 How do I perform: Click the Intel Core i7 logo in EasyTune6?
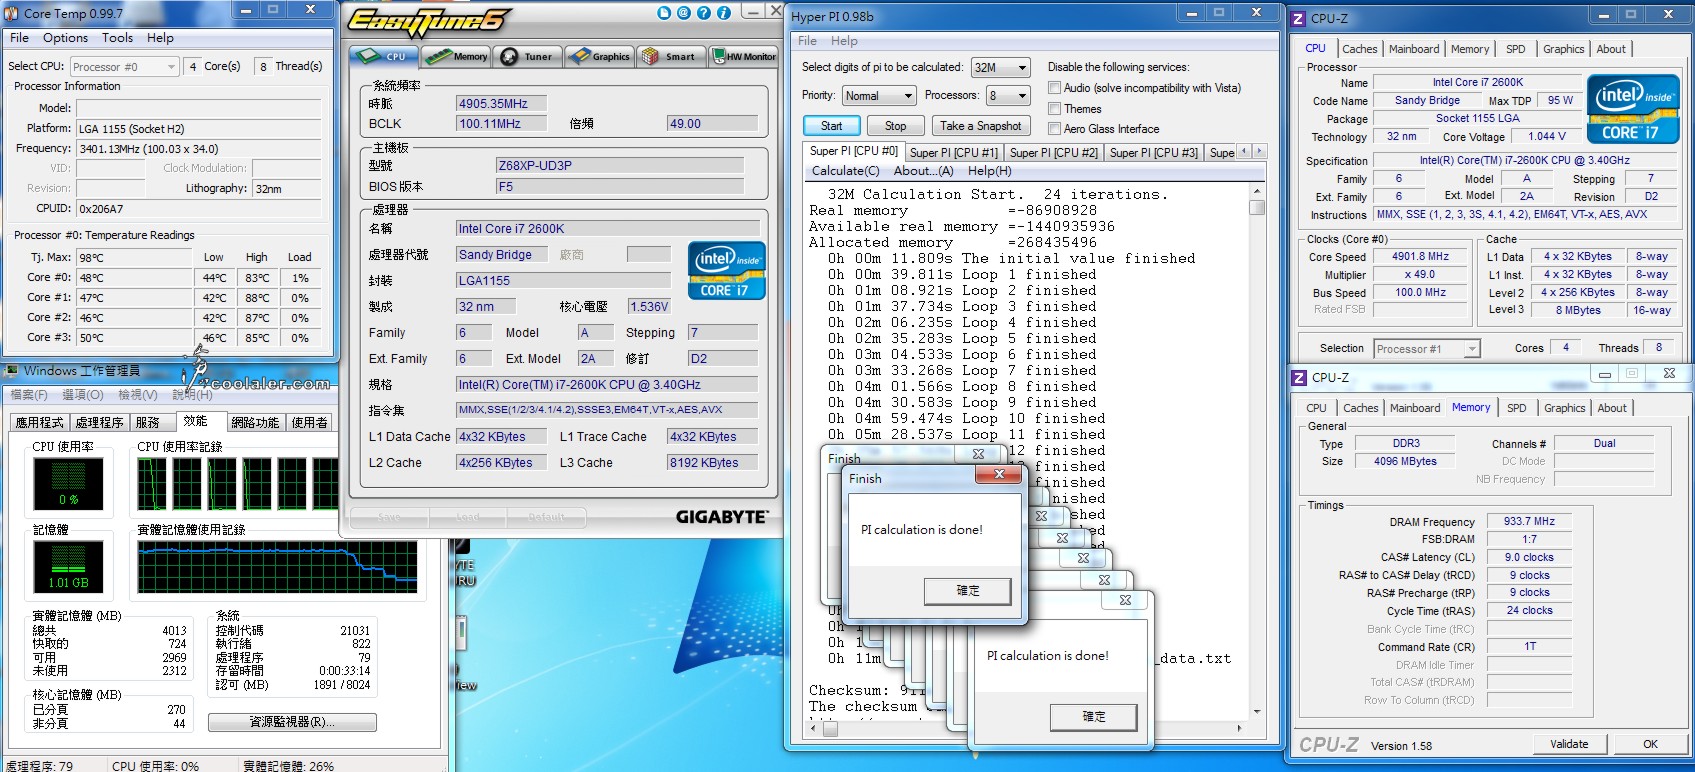[x=727, y=271]
